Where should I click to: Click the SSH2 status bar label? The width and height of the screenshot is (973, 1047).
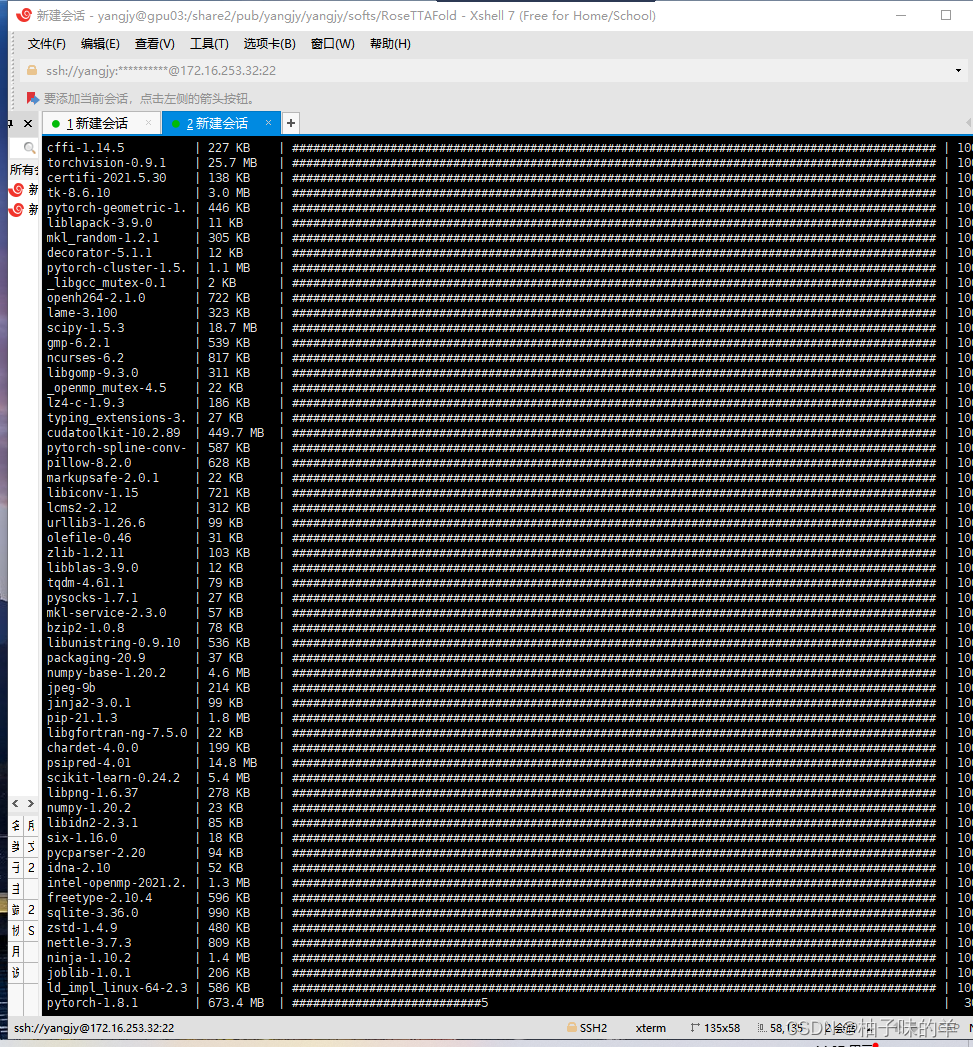click(x=593, y=1028)
